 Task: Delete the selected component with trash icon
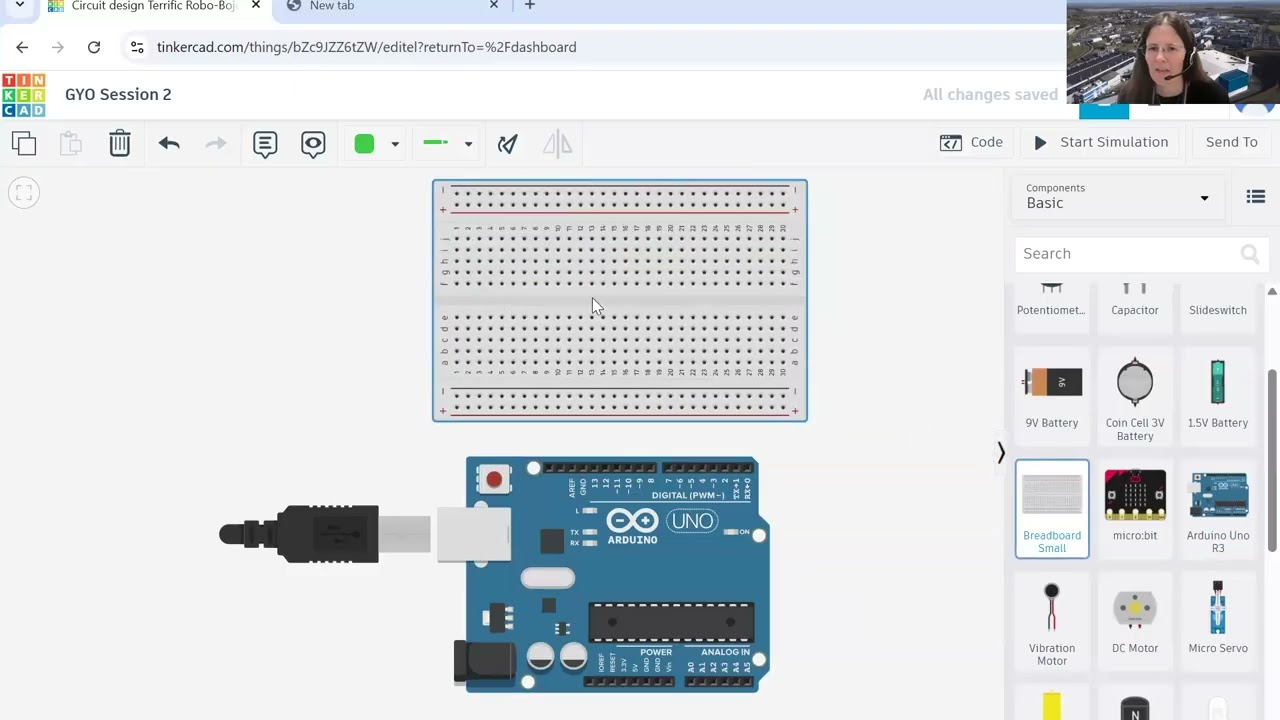click(120, 143)
